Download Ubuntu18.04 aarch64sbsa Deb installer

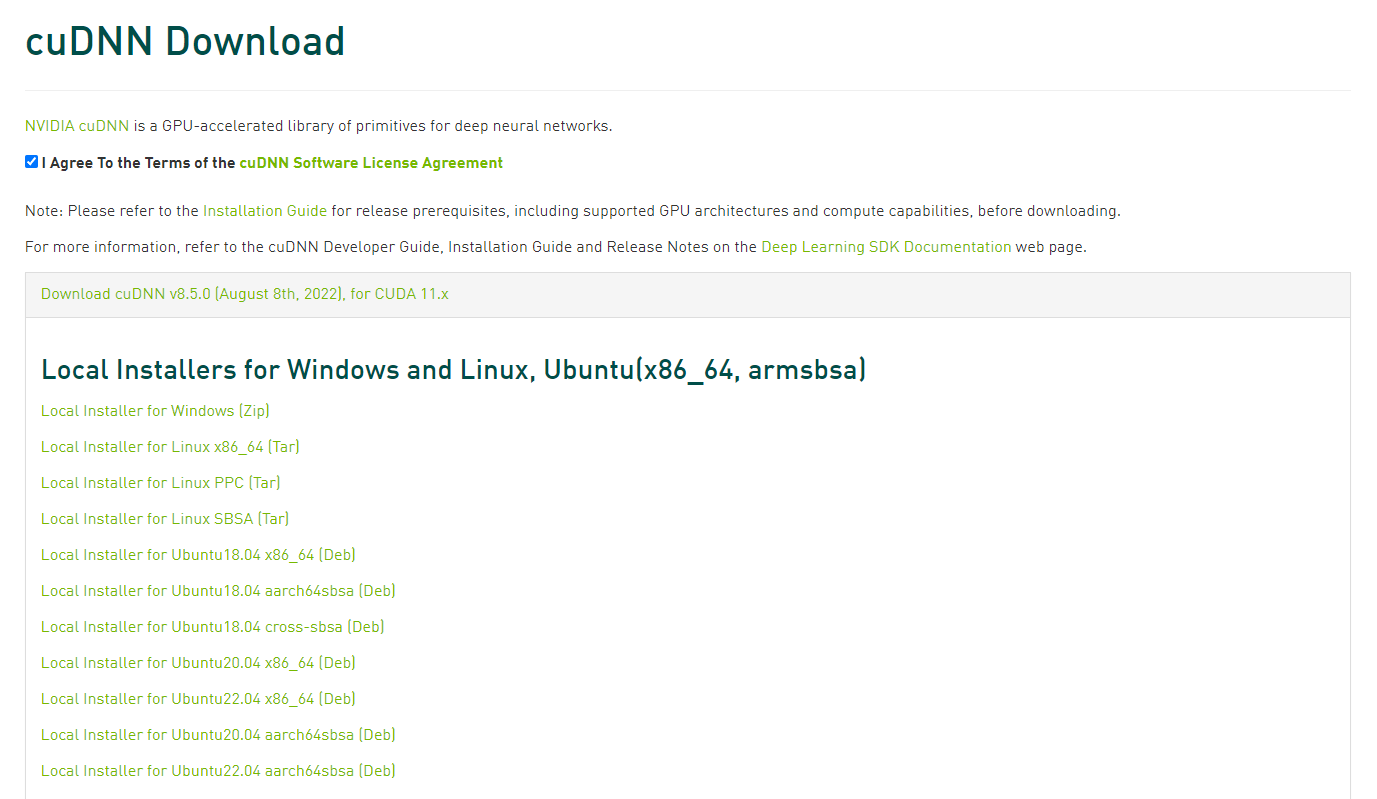[218, 591]
